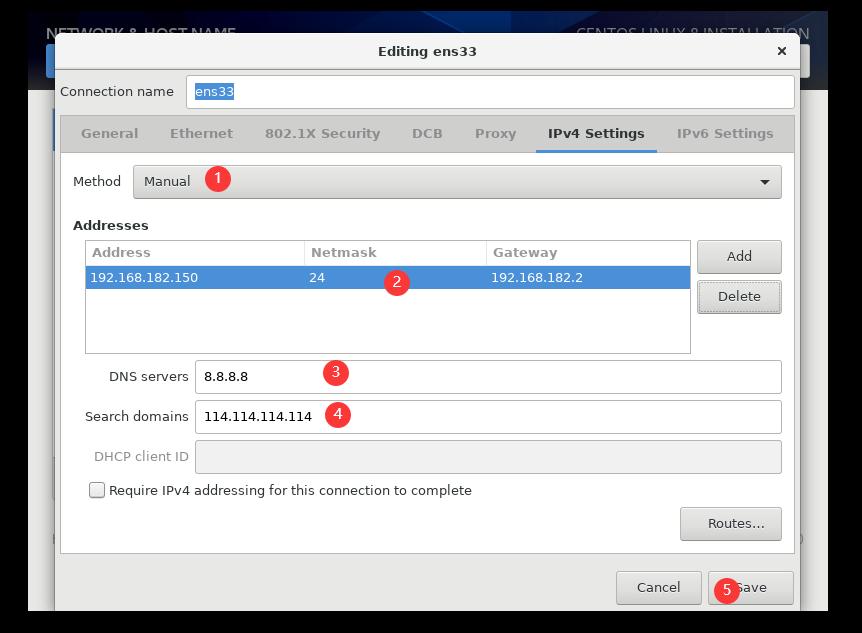The width and height of the screenshot is (862, 633).
Task: Click Add to insert a new address
Action: point(739,257)
